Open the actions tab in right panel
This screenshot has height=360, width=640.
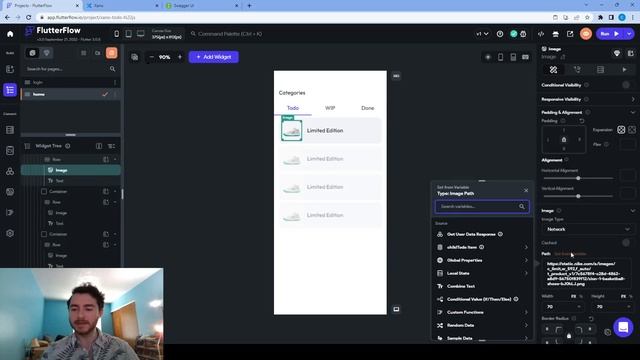(x=577, y=70)
